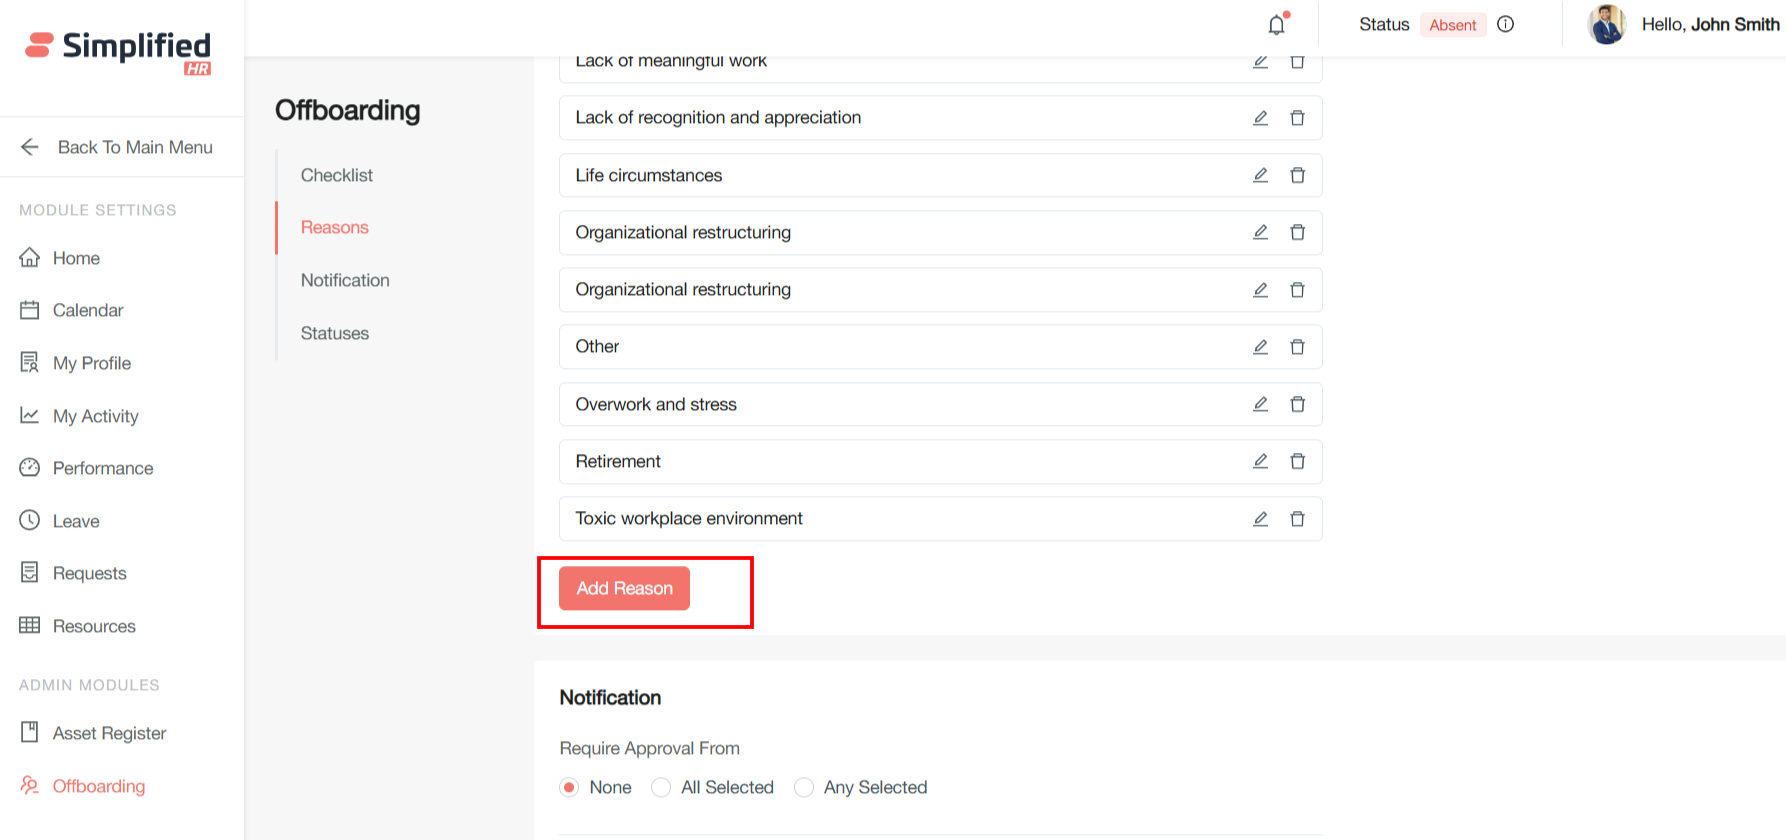Select the 'All Selected' approval option

click(x=661, y=788)
